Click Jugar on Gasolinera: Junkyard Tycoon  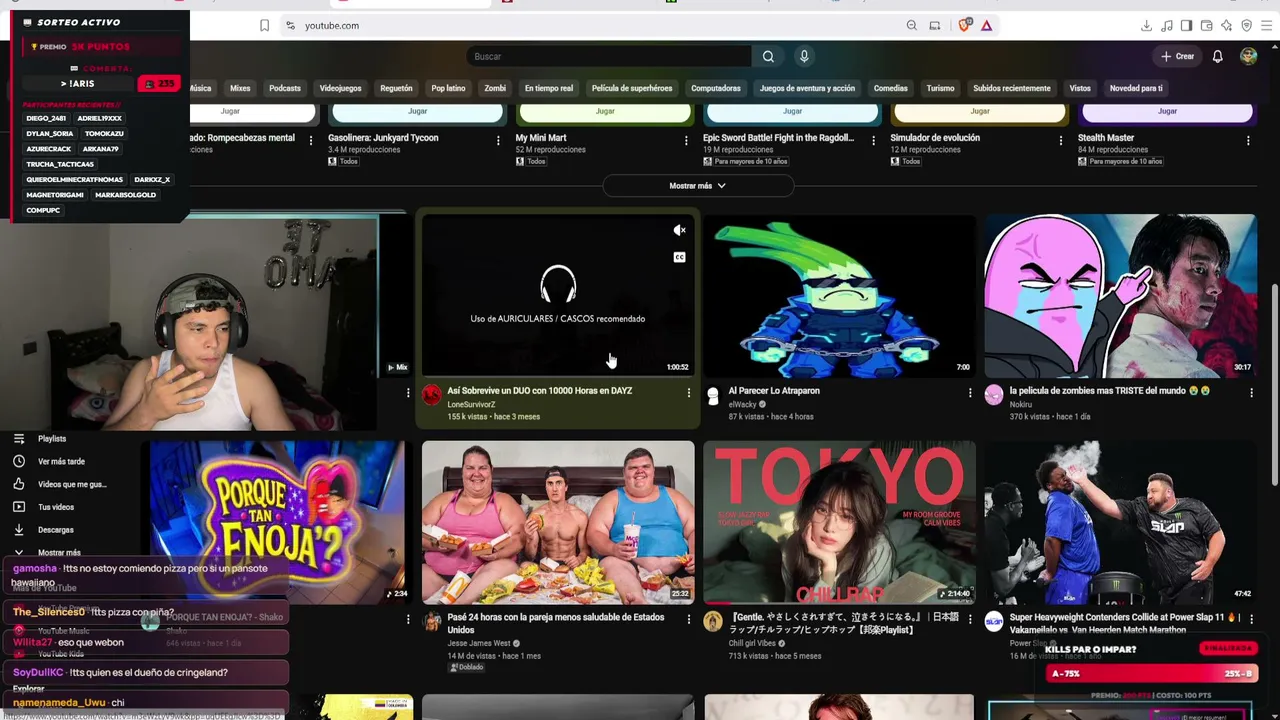[x=417, y=111]
